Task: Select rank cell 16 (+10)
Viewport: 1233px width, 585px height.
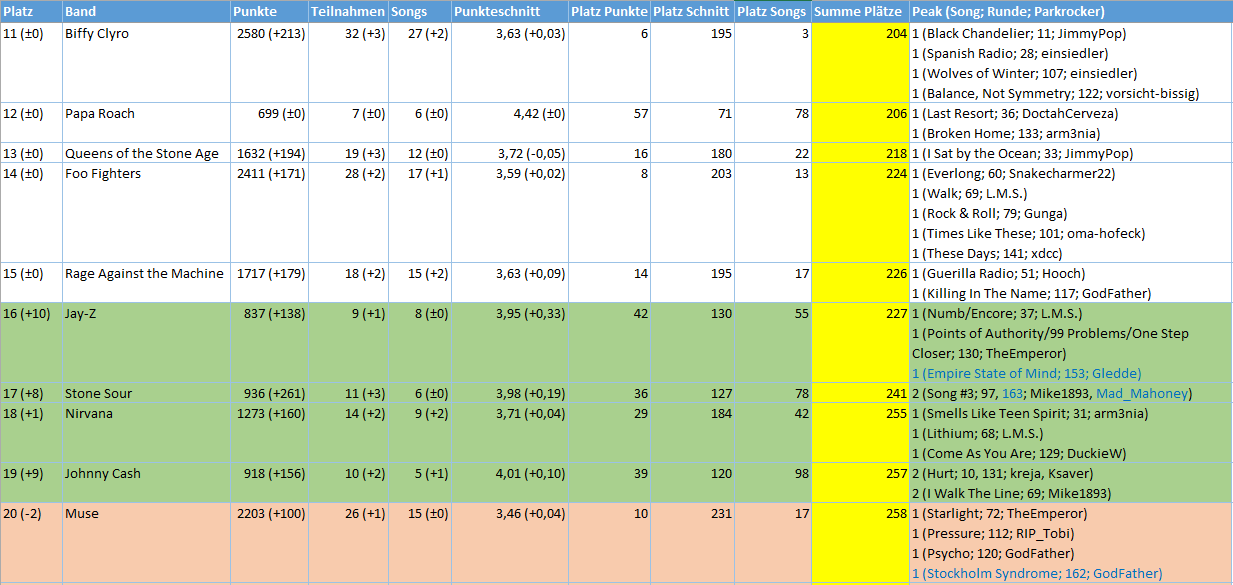Action: coord(30,343)
